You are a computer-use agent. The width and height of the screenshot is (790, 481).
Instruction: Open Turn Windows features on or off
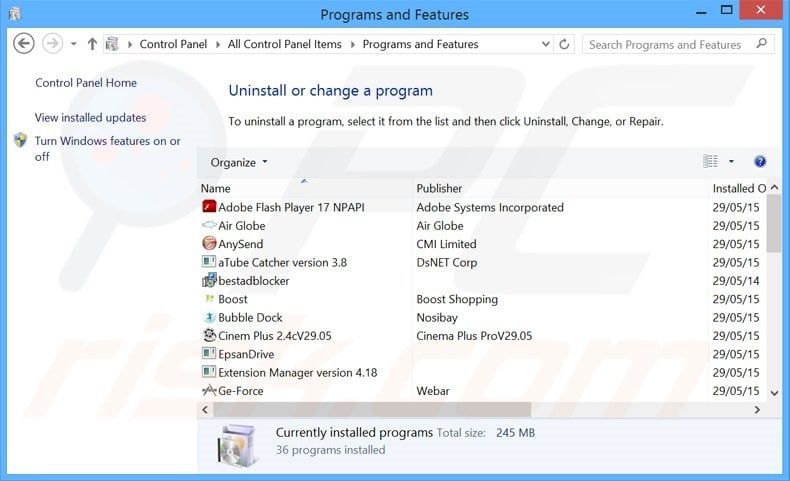pos(107,149)
